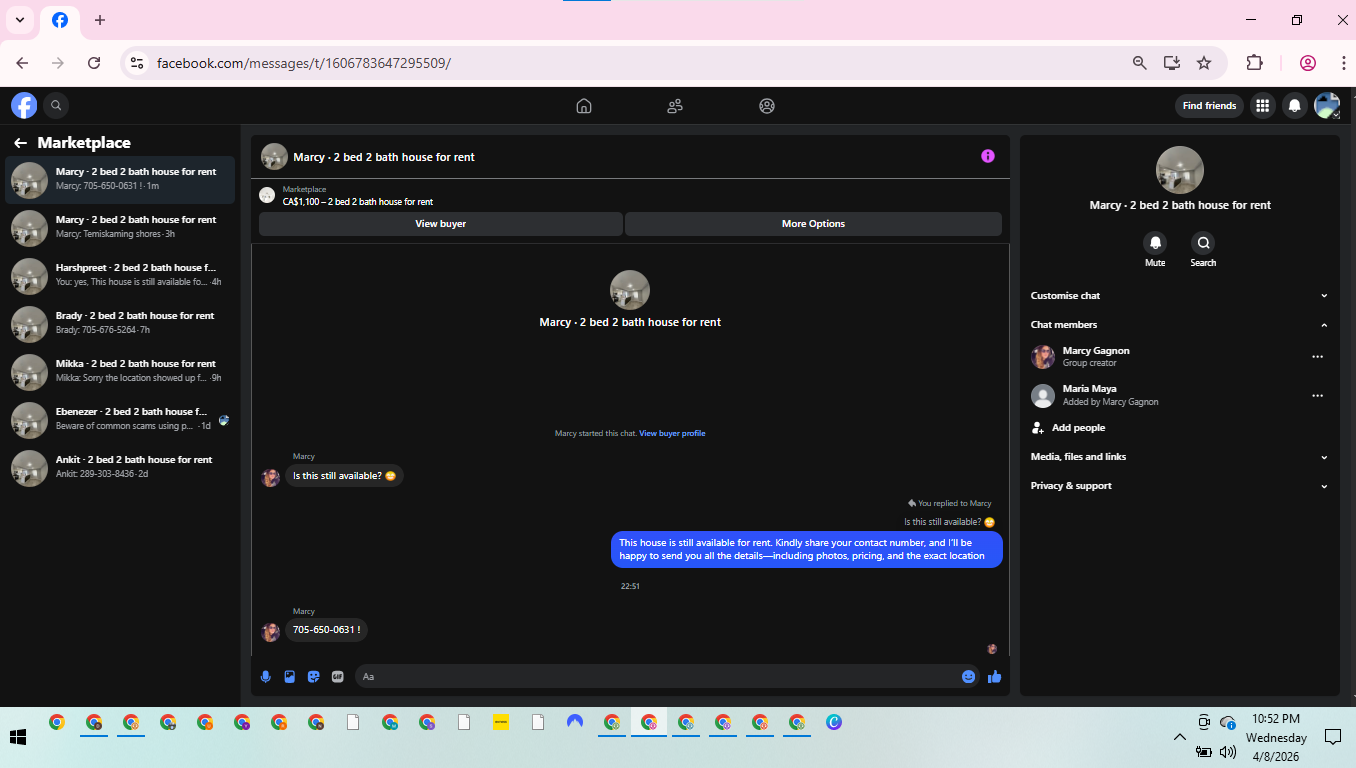
Task: Open the Groups icon in top navigation
Action: pyautogui.click(x=767, y=106)
